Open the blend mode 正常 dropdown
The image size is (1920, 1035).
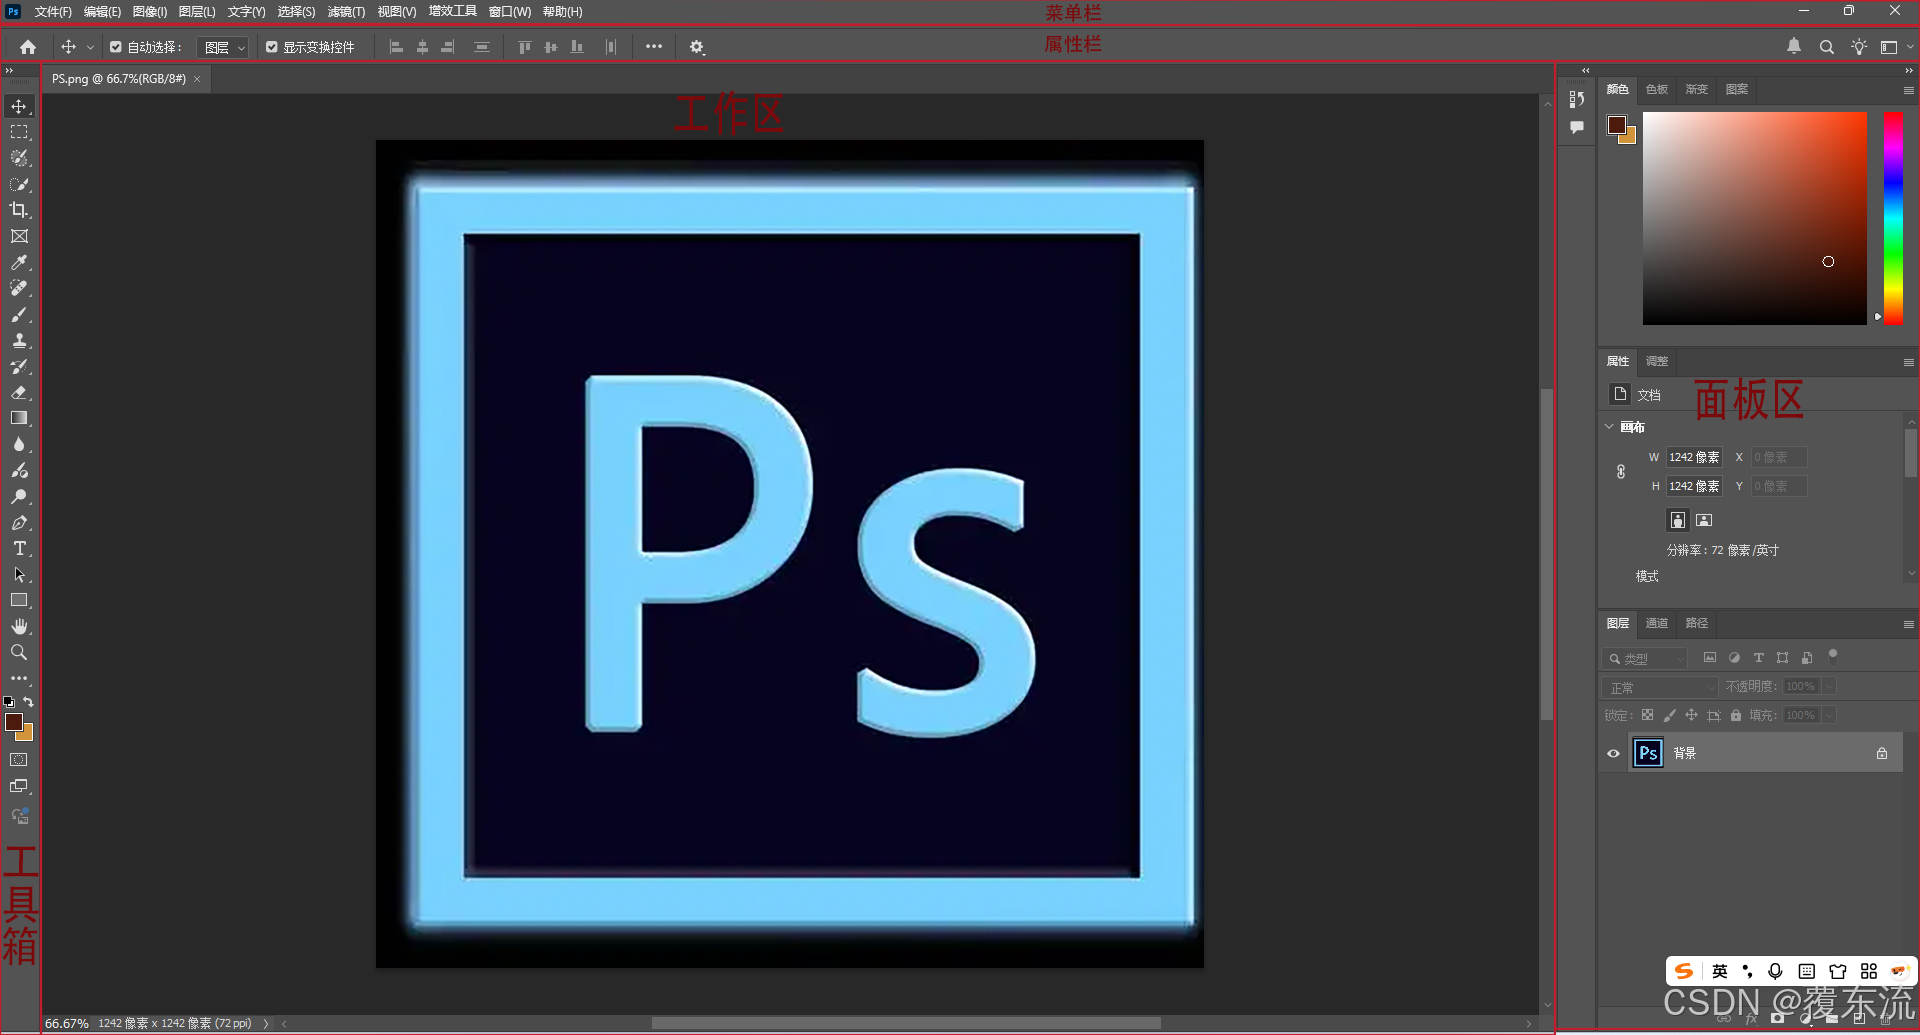point(1660,687)
